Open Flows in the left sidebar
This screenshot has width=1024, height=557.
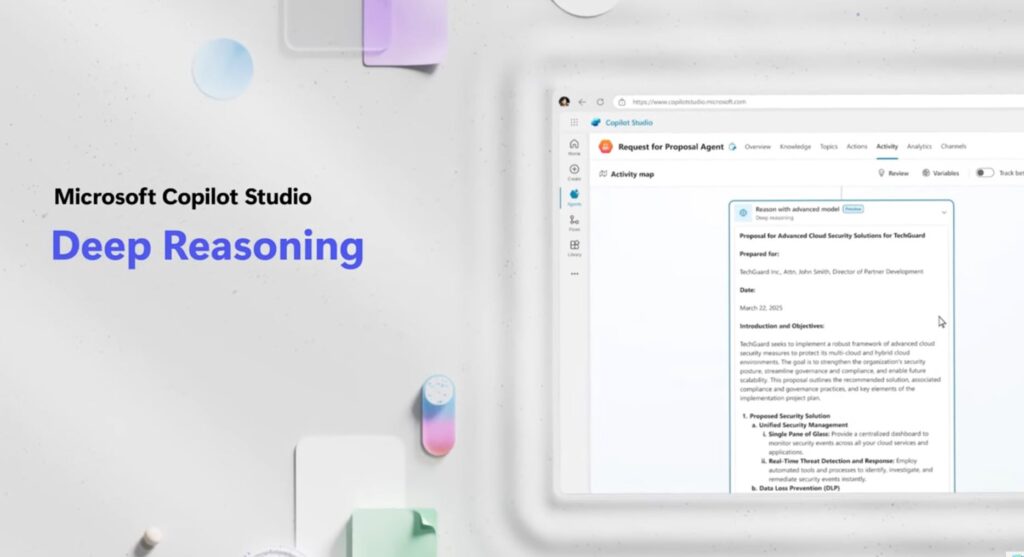pos(574,223)
